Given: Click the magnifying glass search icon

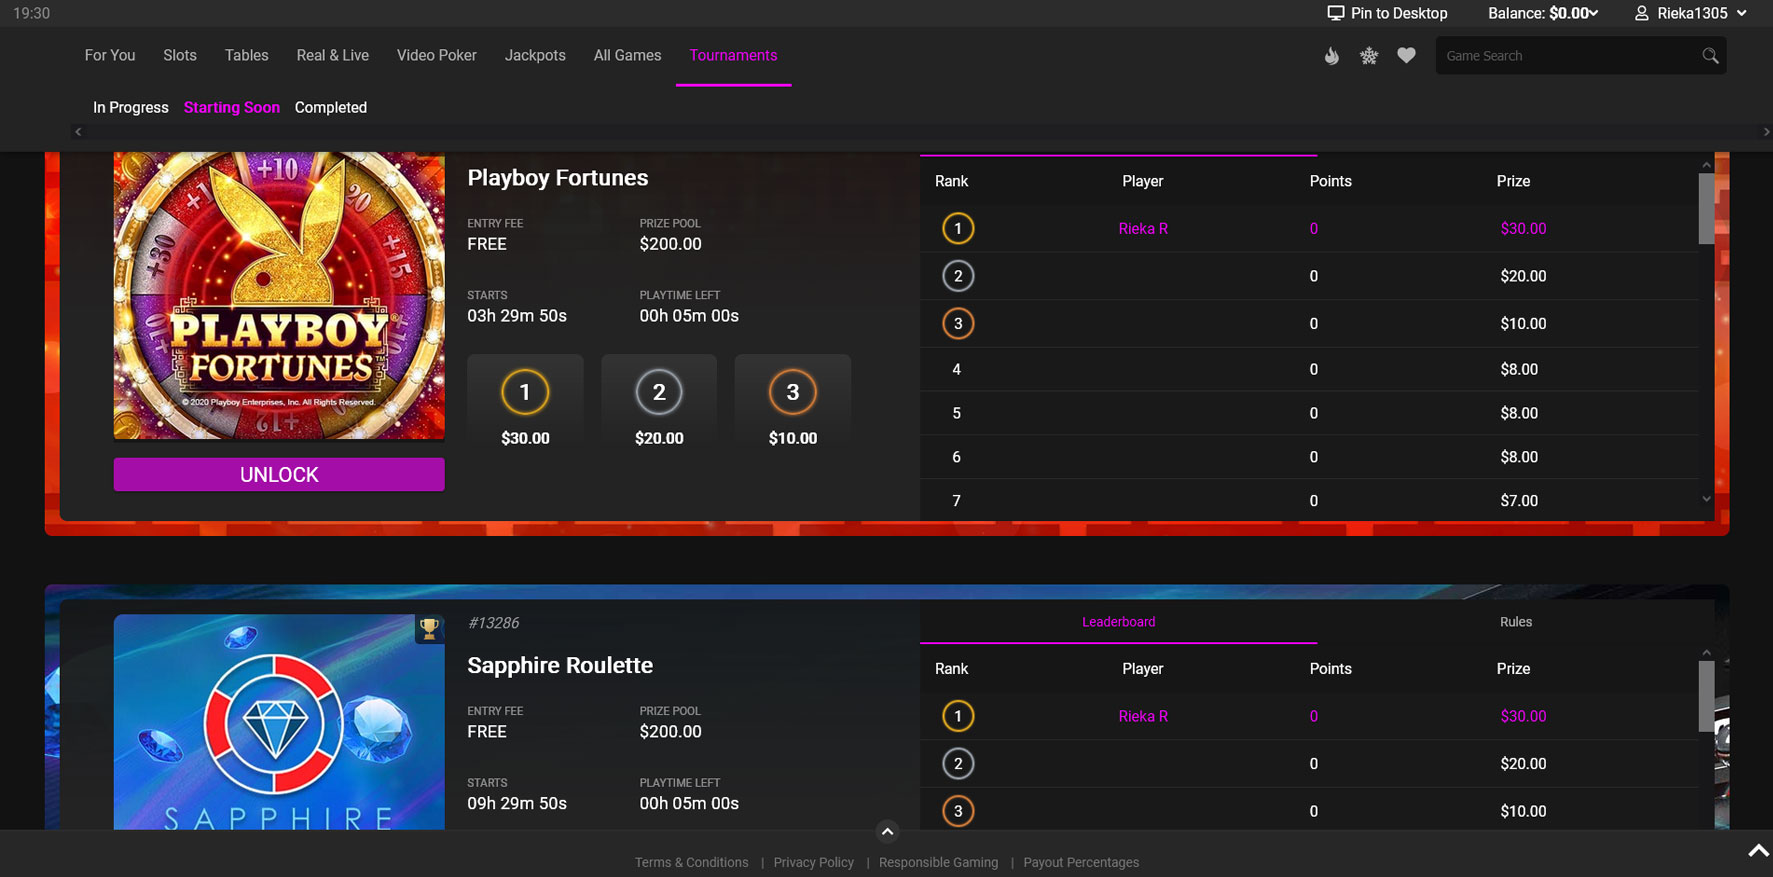Looking at the screenshot, I should click(1710, 56).
